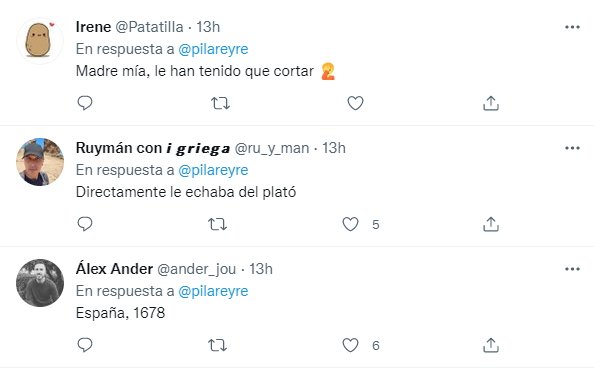Viewport: 594px width, 371px height.
Task: Open the Álex Ander profile name
Action: (114, 269)
